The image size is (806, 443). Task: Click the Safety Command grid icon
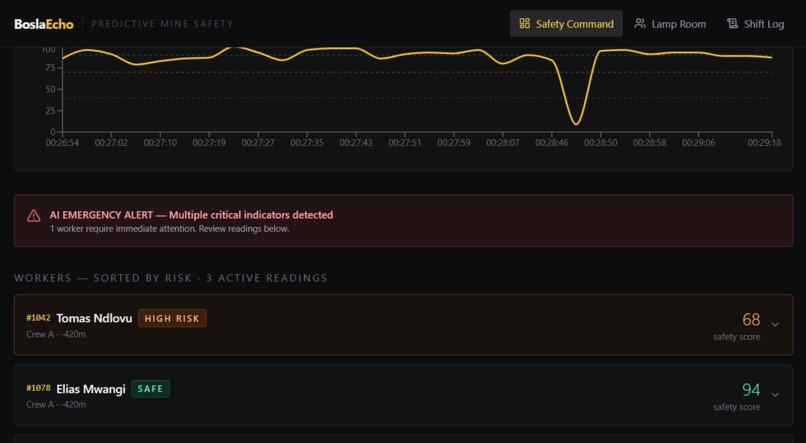pyautogui.click(x=524, y=24)
